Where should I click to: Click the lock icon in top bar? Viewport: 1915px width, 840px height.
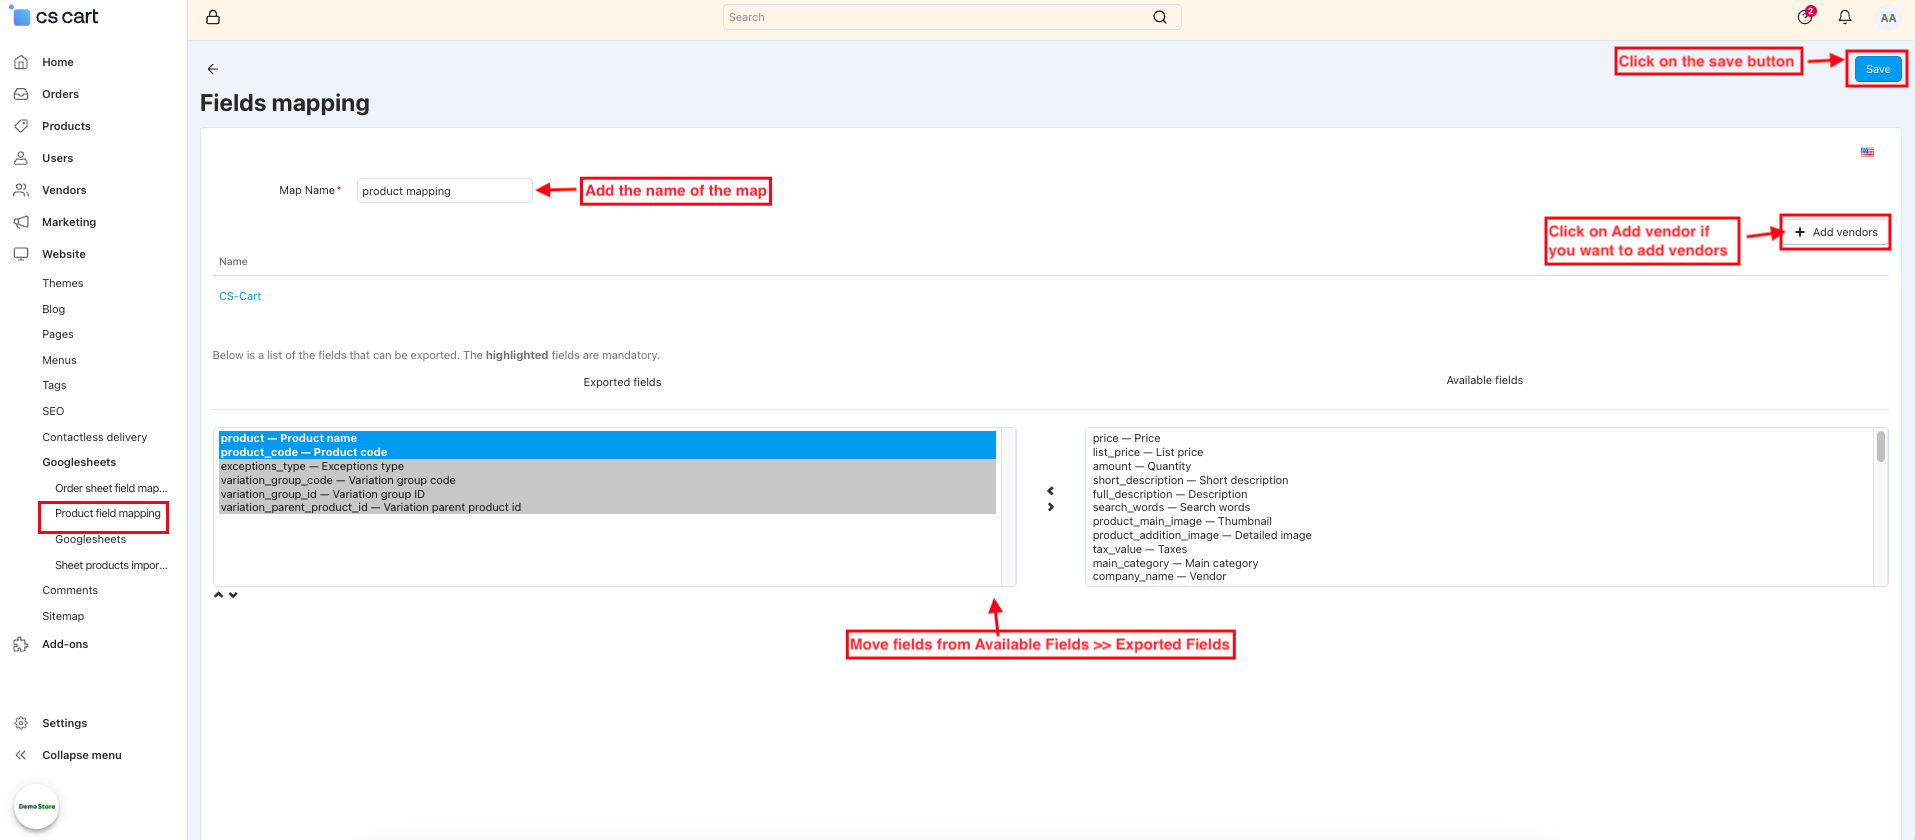click(x=213, y=17)
